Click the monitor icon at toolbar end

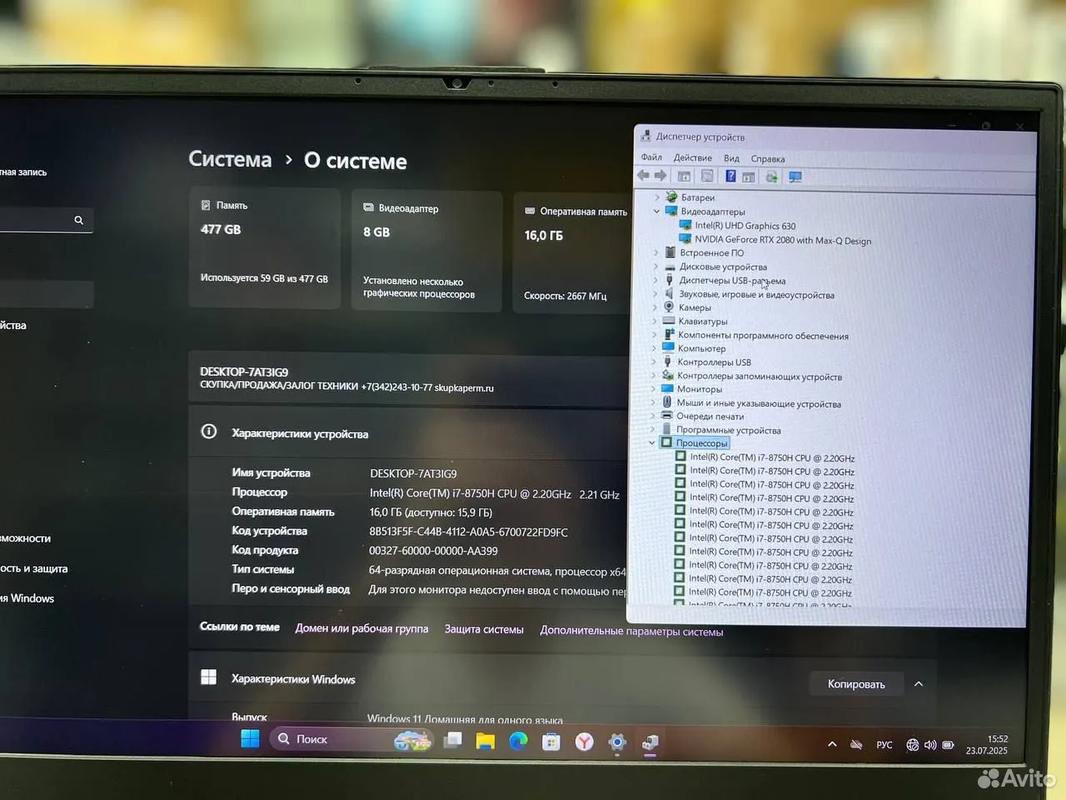795,177
